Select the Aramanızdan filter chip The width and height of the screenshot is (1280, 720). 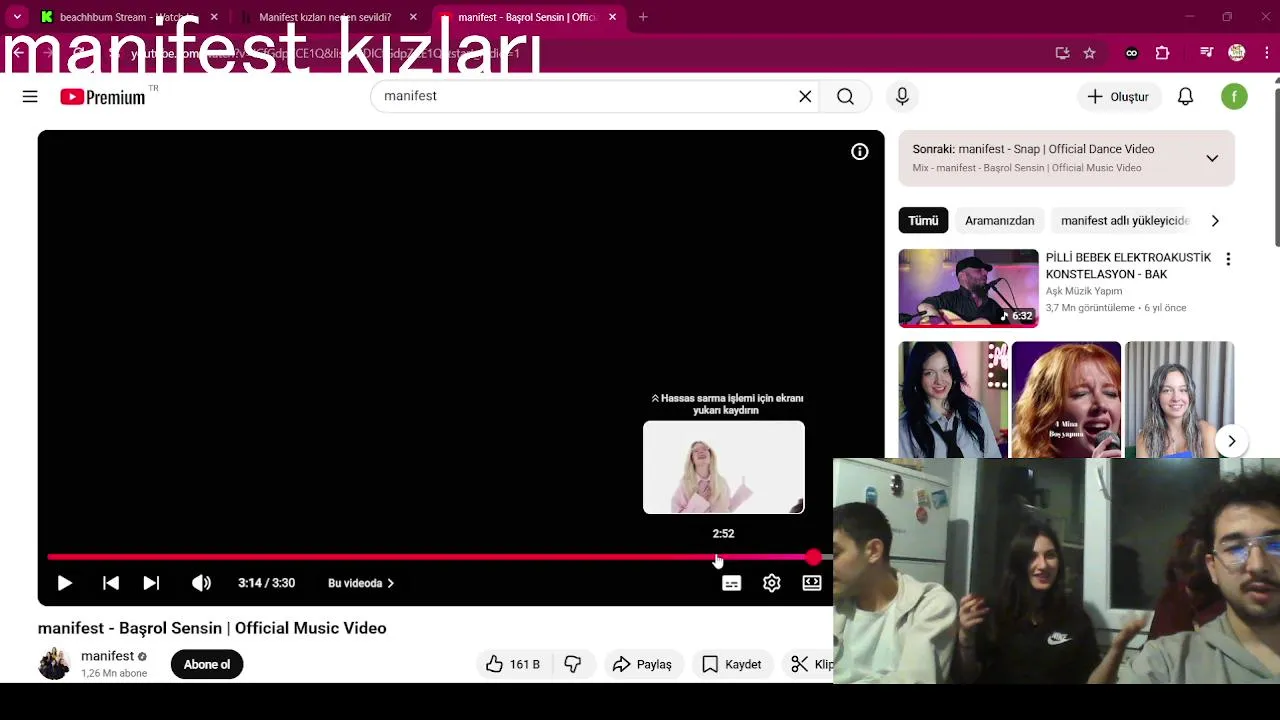pyautogui.click(x=999, y=220)
